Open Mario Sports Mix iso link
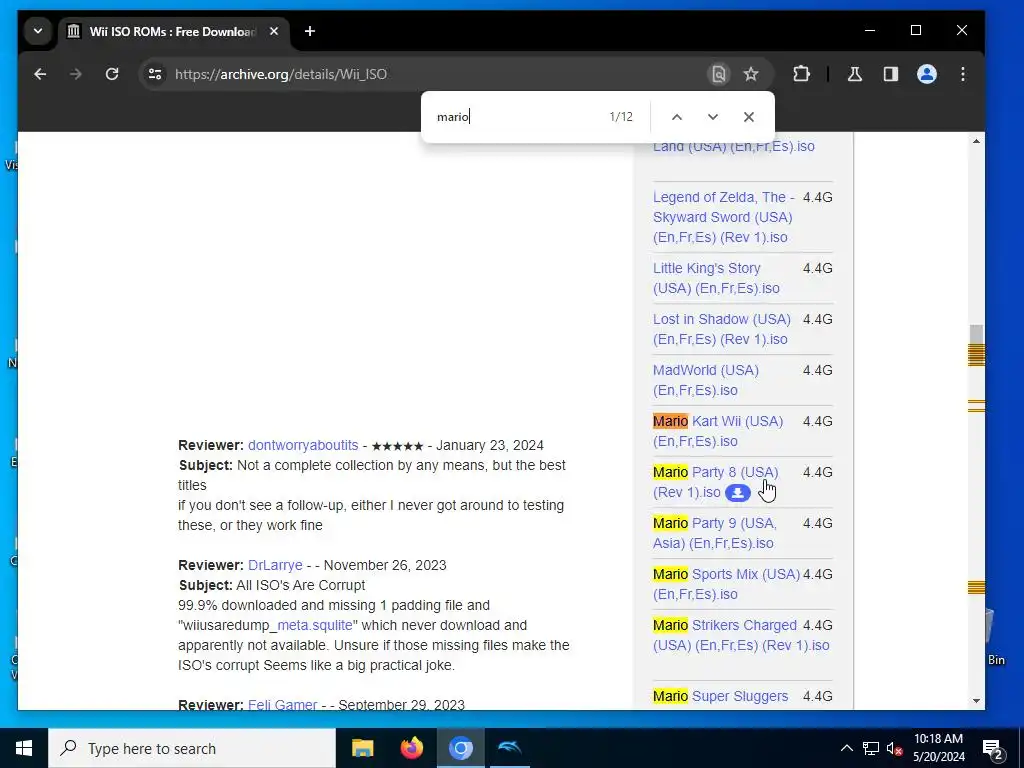This screenshot has height=768, width=1024. (726, 584)
